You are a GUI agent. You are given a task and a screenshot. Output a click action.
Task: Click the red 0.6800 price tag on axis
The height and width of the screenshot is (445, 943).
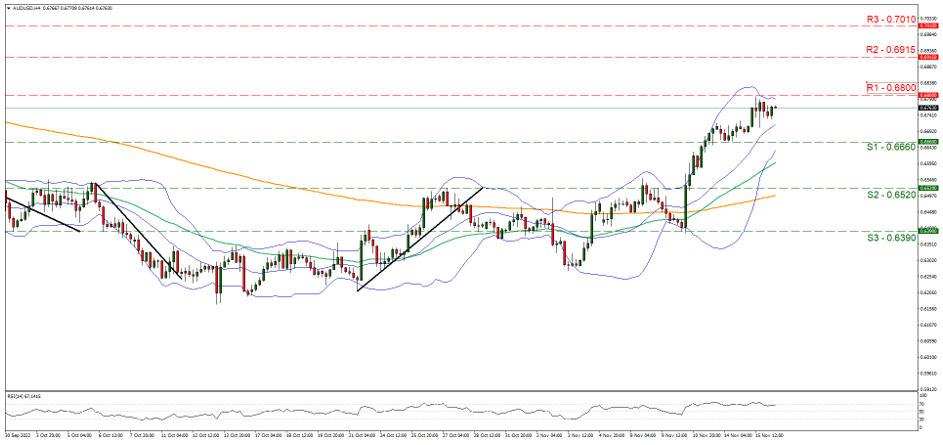927,95
